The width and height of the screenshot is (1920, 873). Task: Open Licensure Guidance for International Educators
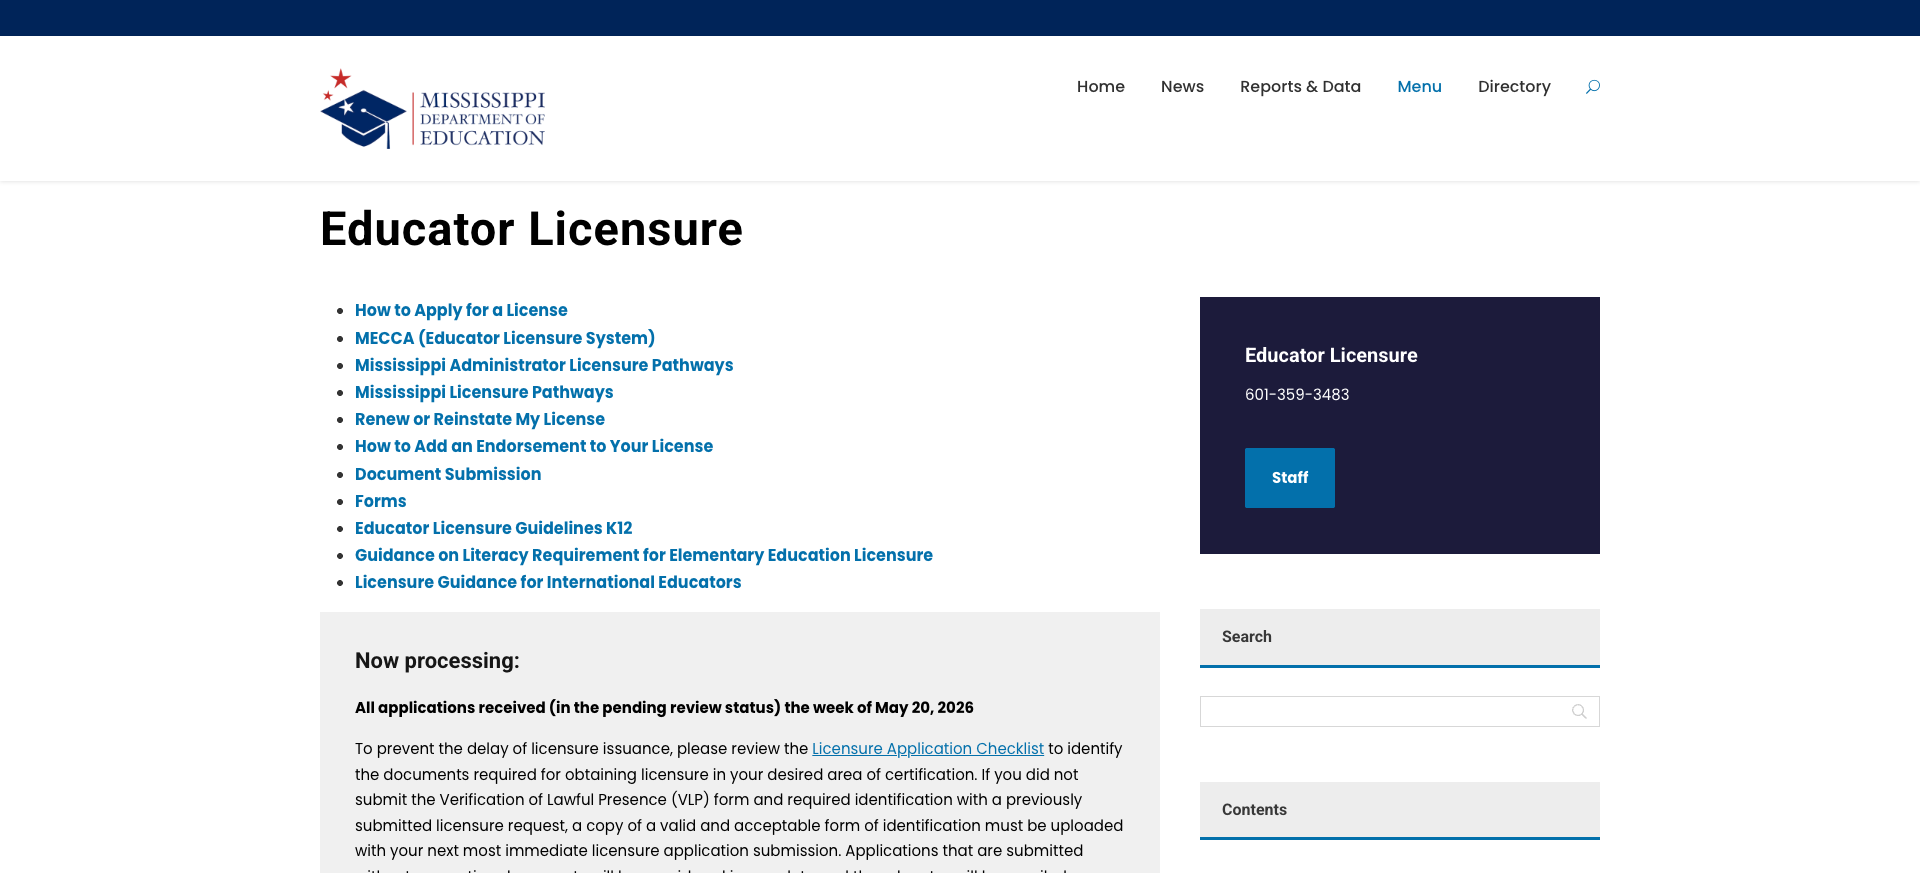(x=548, y=582)
